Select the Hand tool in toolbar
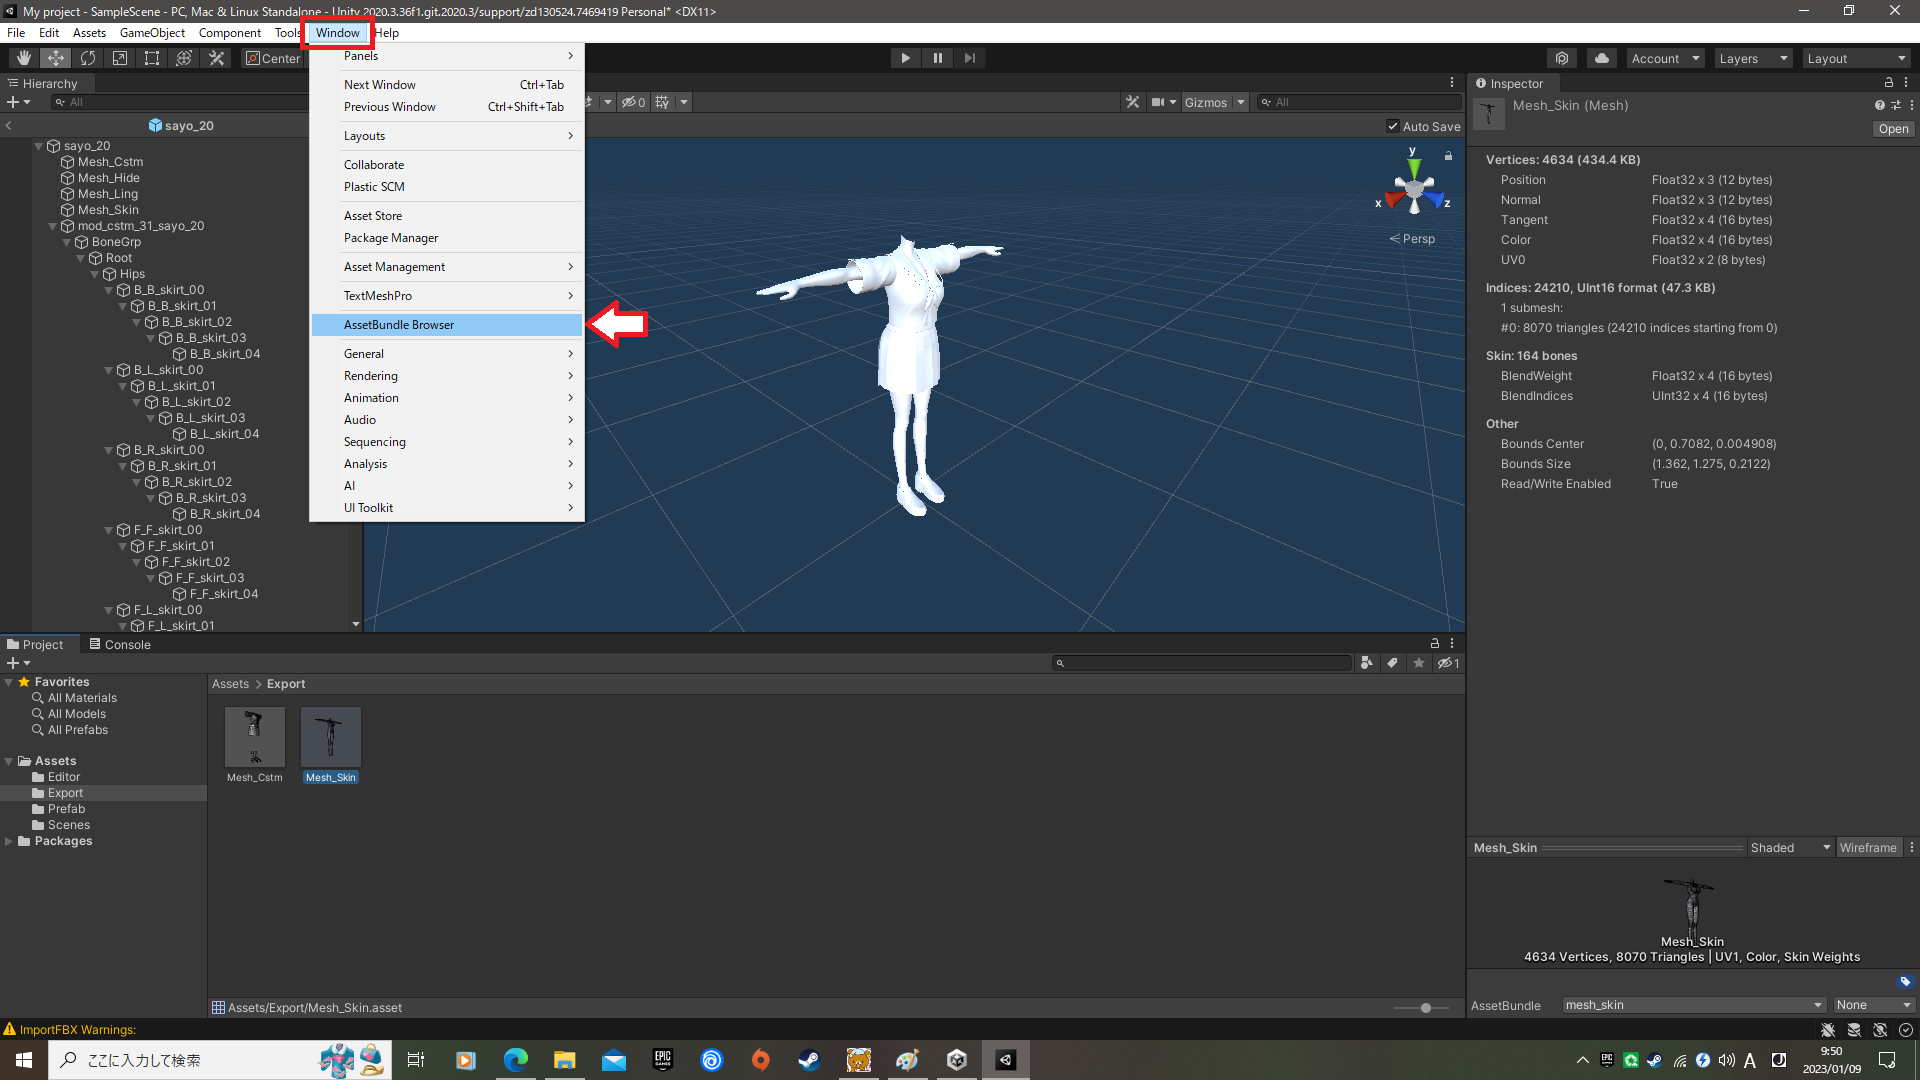The height and width of the screenshot is (1080, 1920). [x=24, y=58]
